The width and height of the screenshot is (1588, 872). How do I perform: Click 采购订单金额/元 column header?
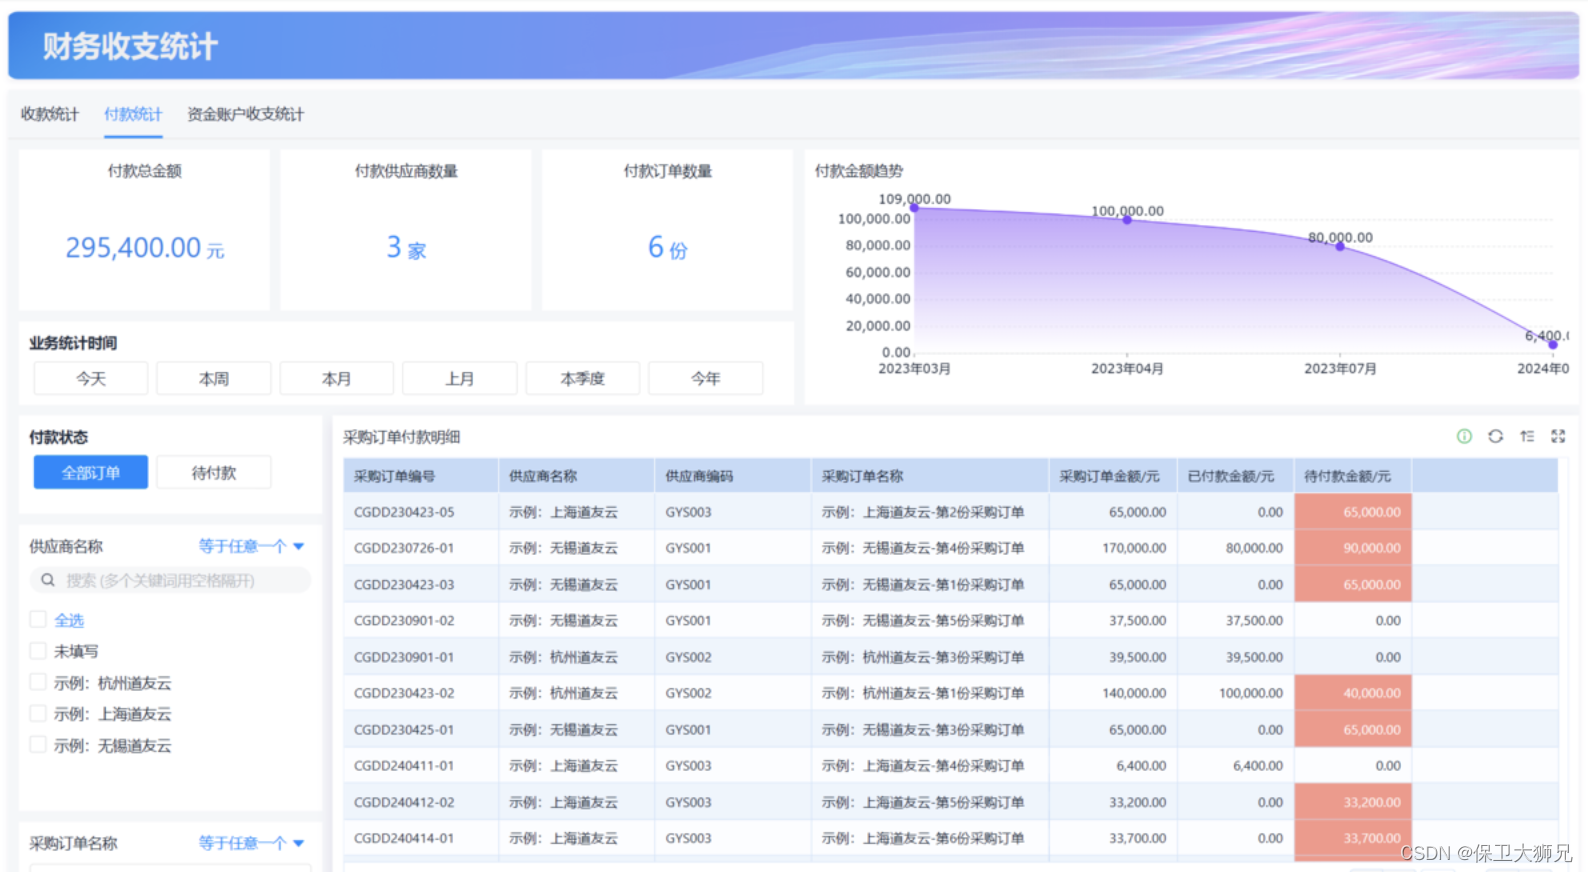1113,476
